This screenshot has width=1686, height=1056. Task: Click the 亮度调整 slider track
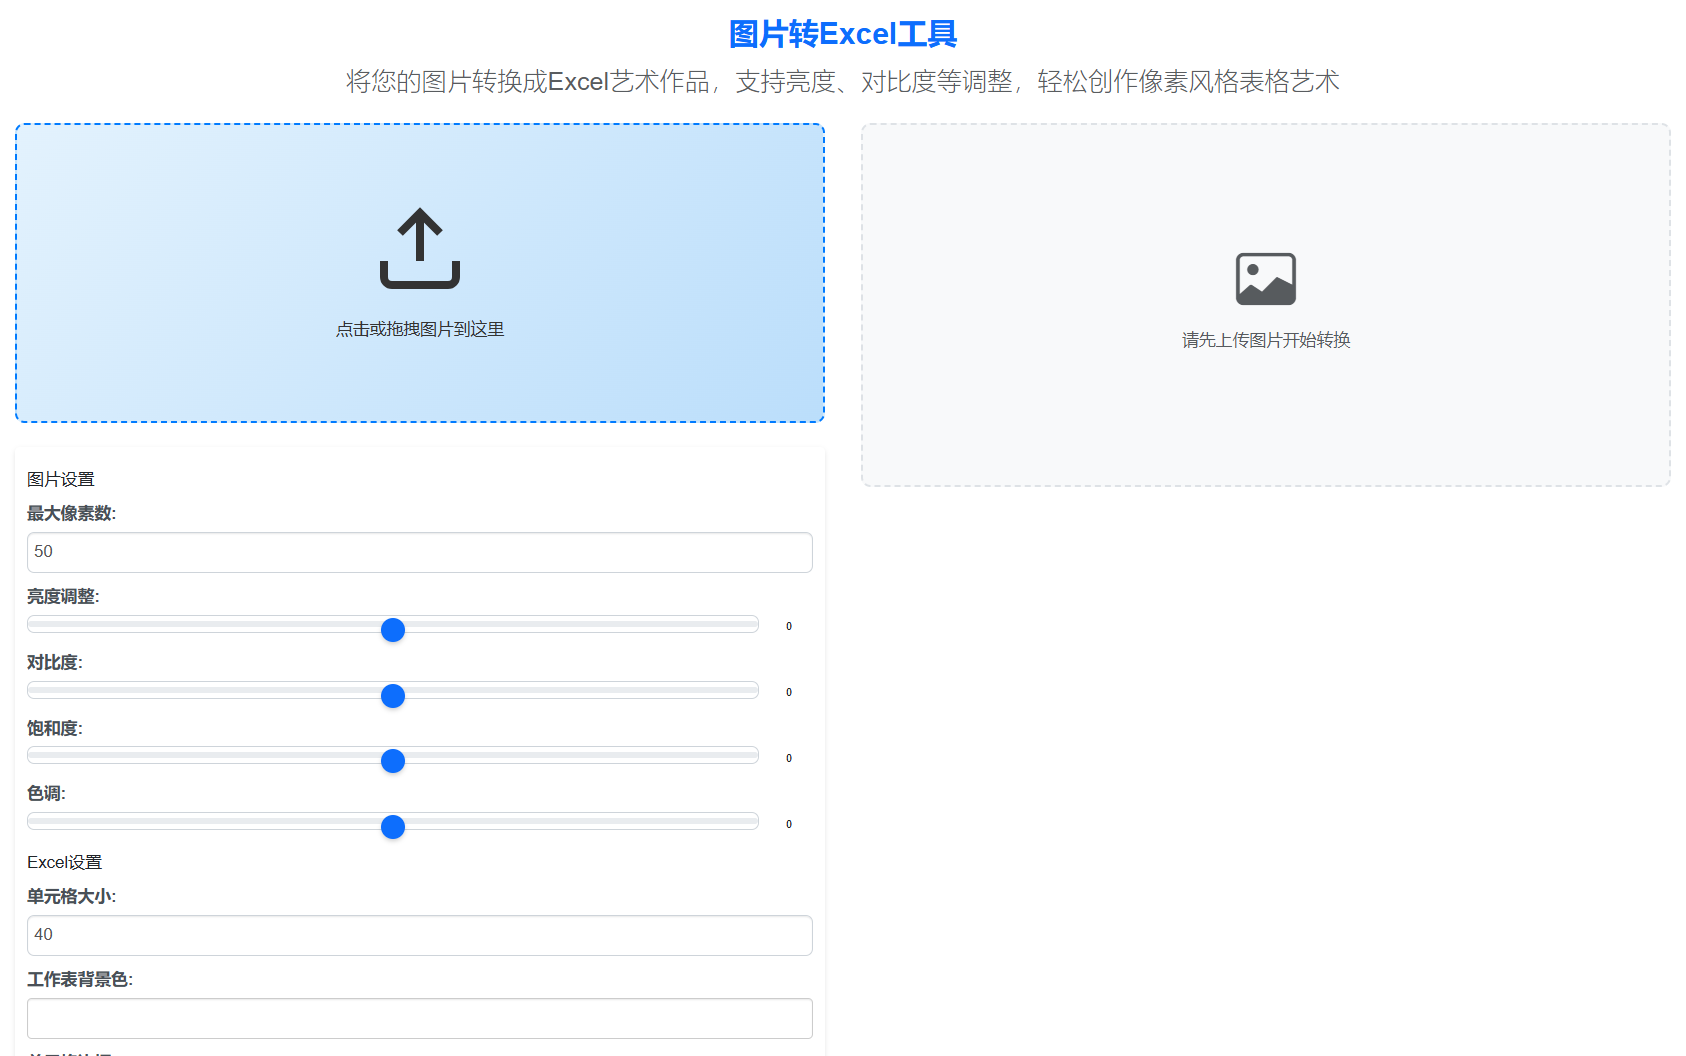pos(600,623)
